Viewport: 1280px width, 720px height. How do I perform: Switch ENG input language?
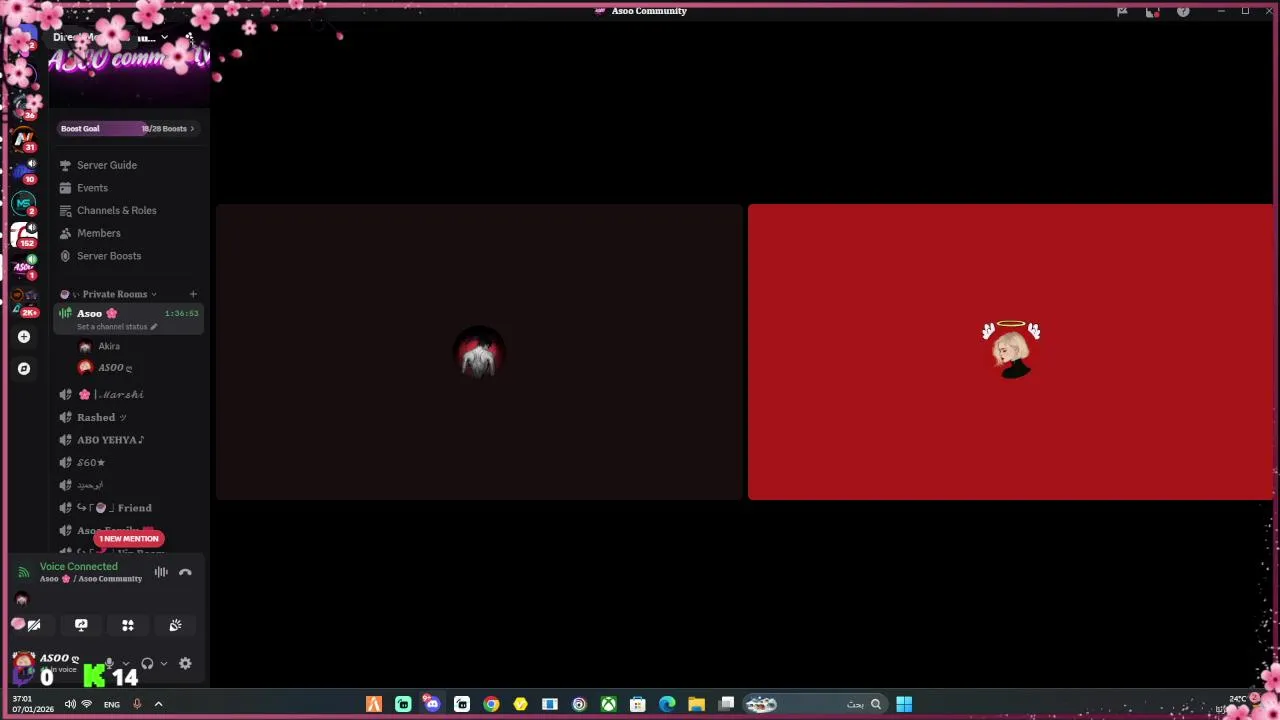[112, 704]
